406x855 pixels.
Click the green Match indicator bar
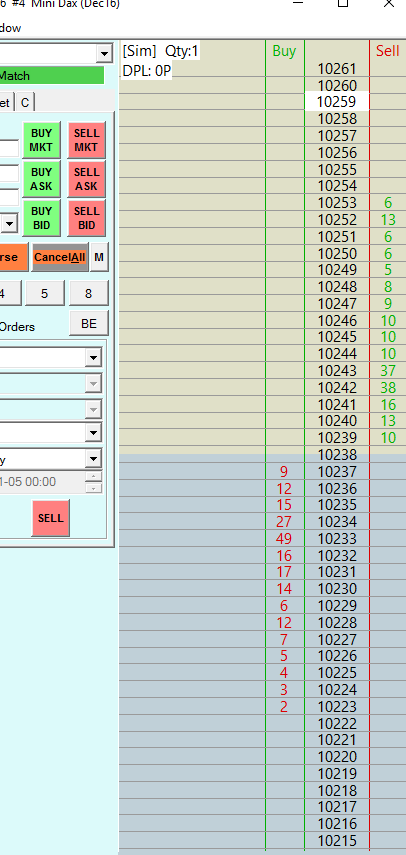point(52,76)
